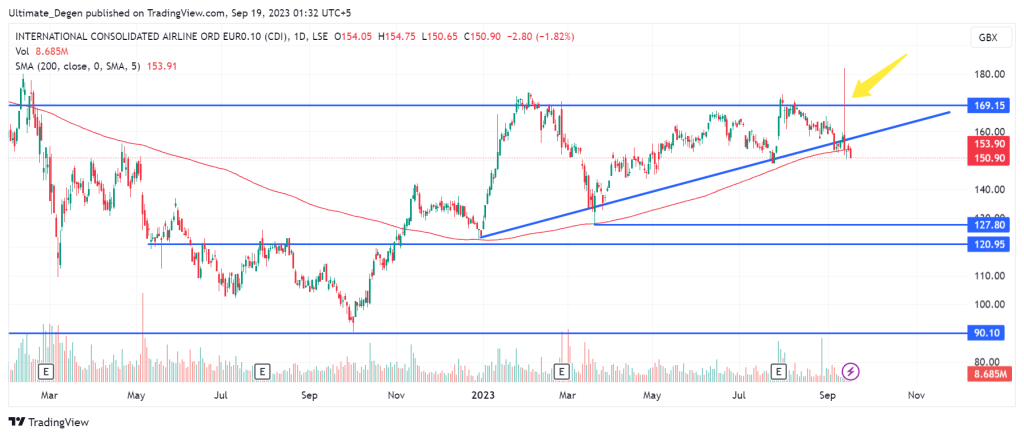This screenshot has height=437, width=1024.
Task: Click the C150.90 close value
Action: [x=481, y=37]
